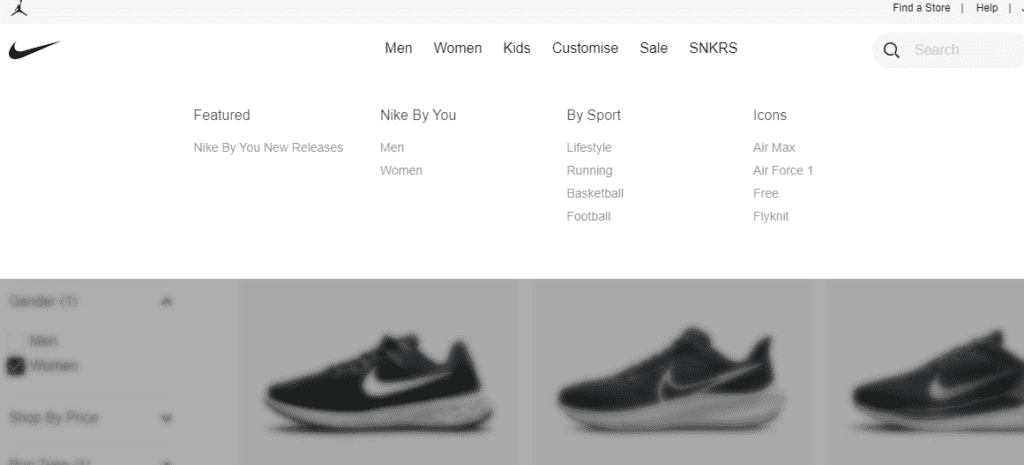
Task: Click Find a Store link
Action: tap(921, 8)
